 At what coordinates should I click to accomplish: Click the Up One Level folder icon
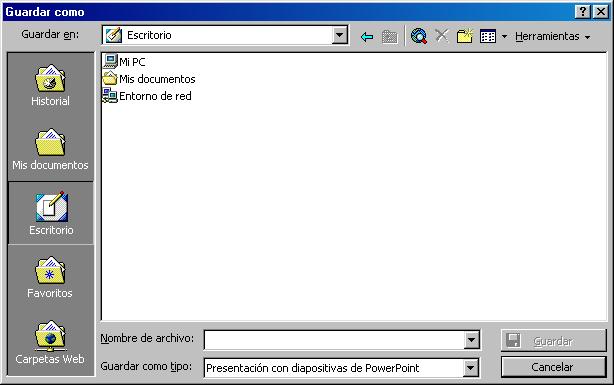click(389, 37)
